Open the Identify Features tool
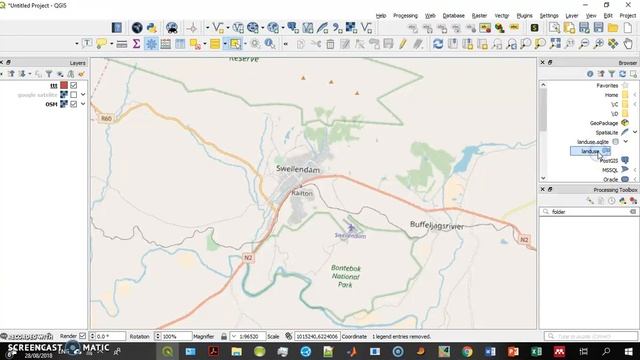This screenshot has height=360, width=640. coord(270,44)
